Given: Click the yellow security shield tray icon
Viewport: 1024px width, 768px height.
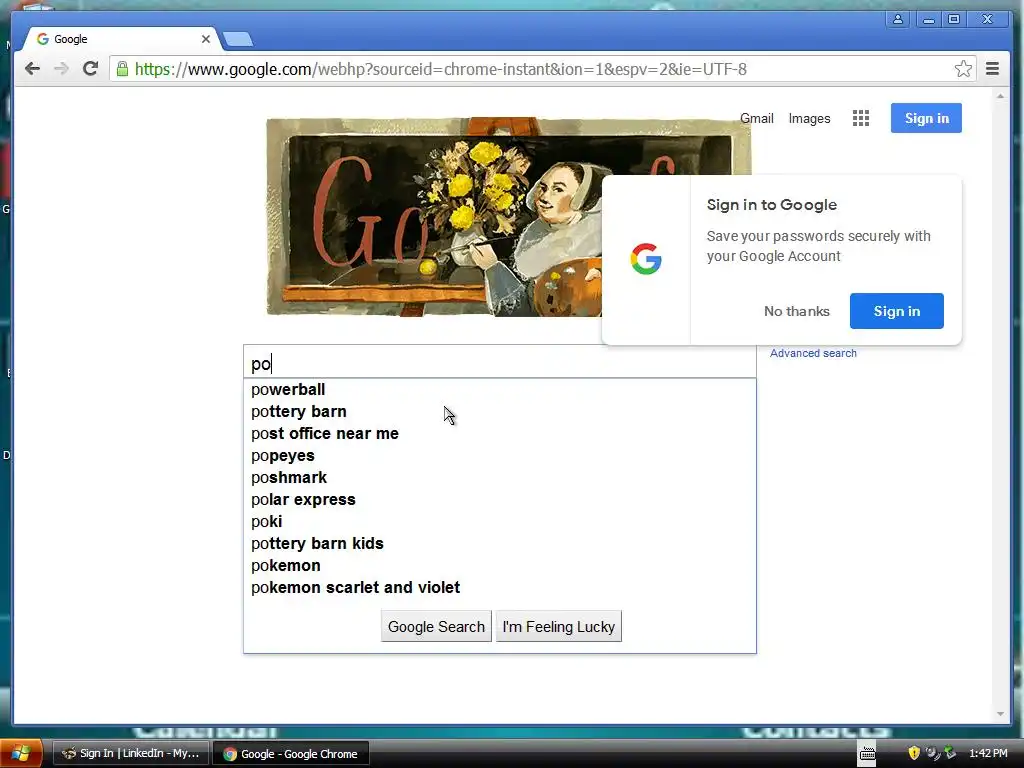Looking at the screenshot, I should click(914, 753).
